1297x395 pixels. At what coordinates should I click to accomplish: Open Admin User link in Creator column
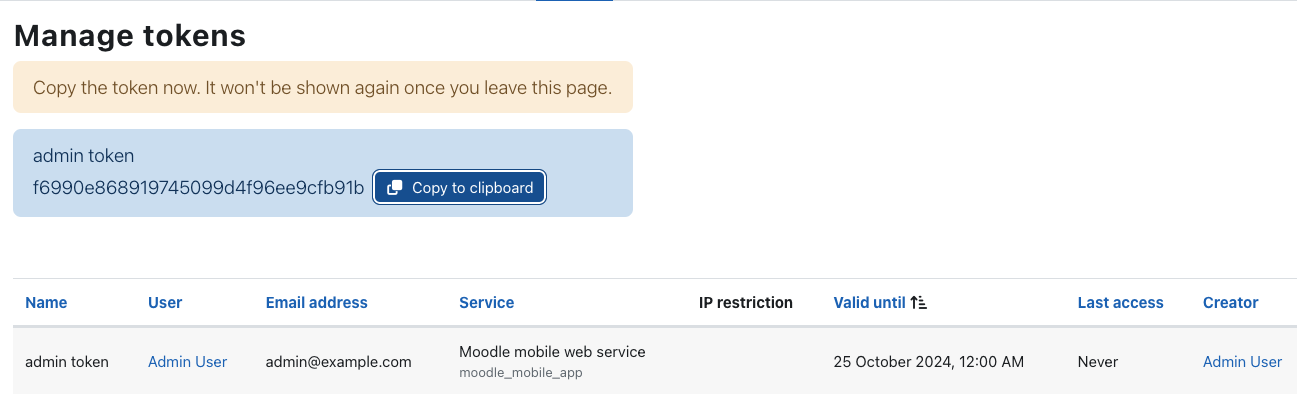pyautogui.click(x=1242, y=362)
